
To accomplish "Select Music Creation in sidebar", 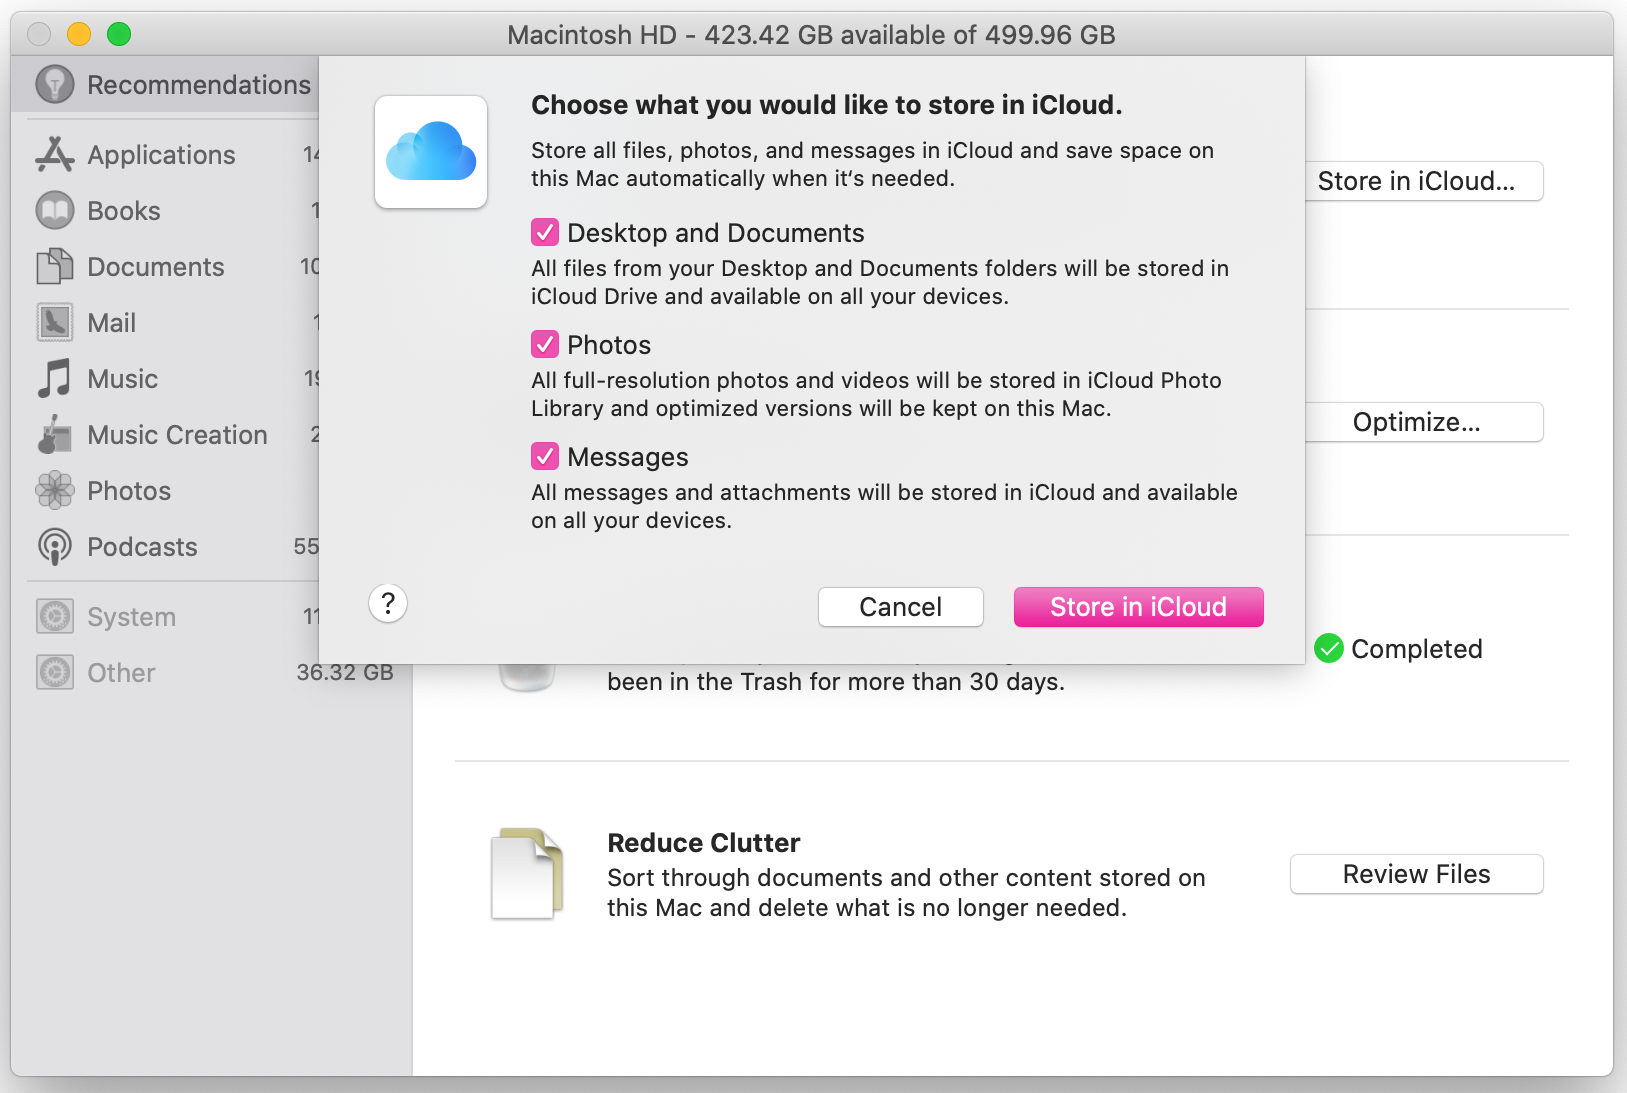I will pyautogui.click(x=166, y=434).
